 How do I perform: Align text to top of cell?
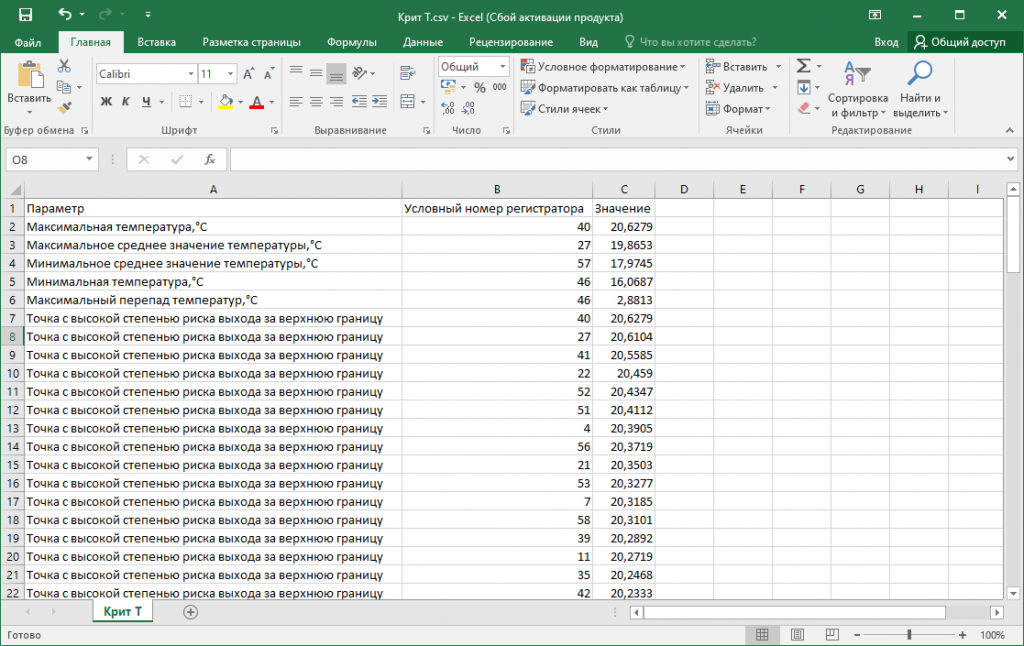[296, 73]
